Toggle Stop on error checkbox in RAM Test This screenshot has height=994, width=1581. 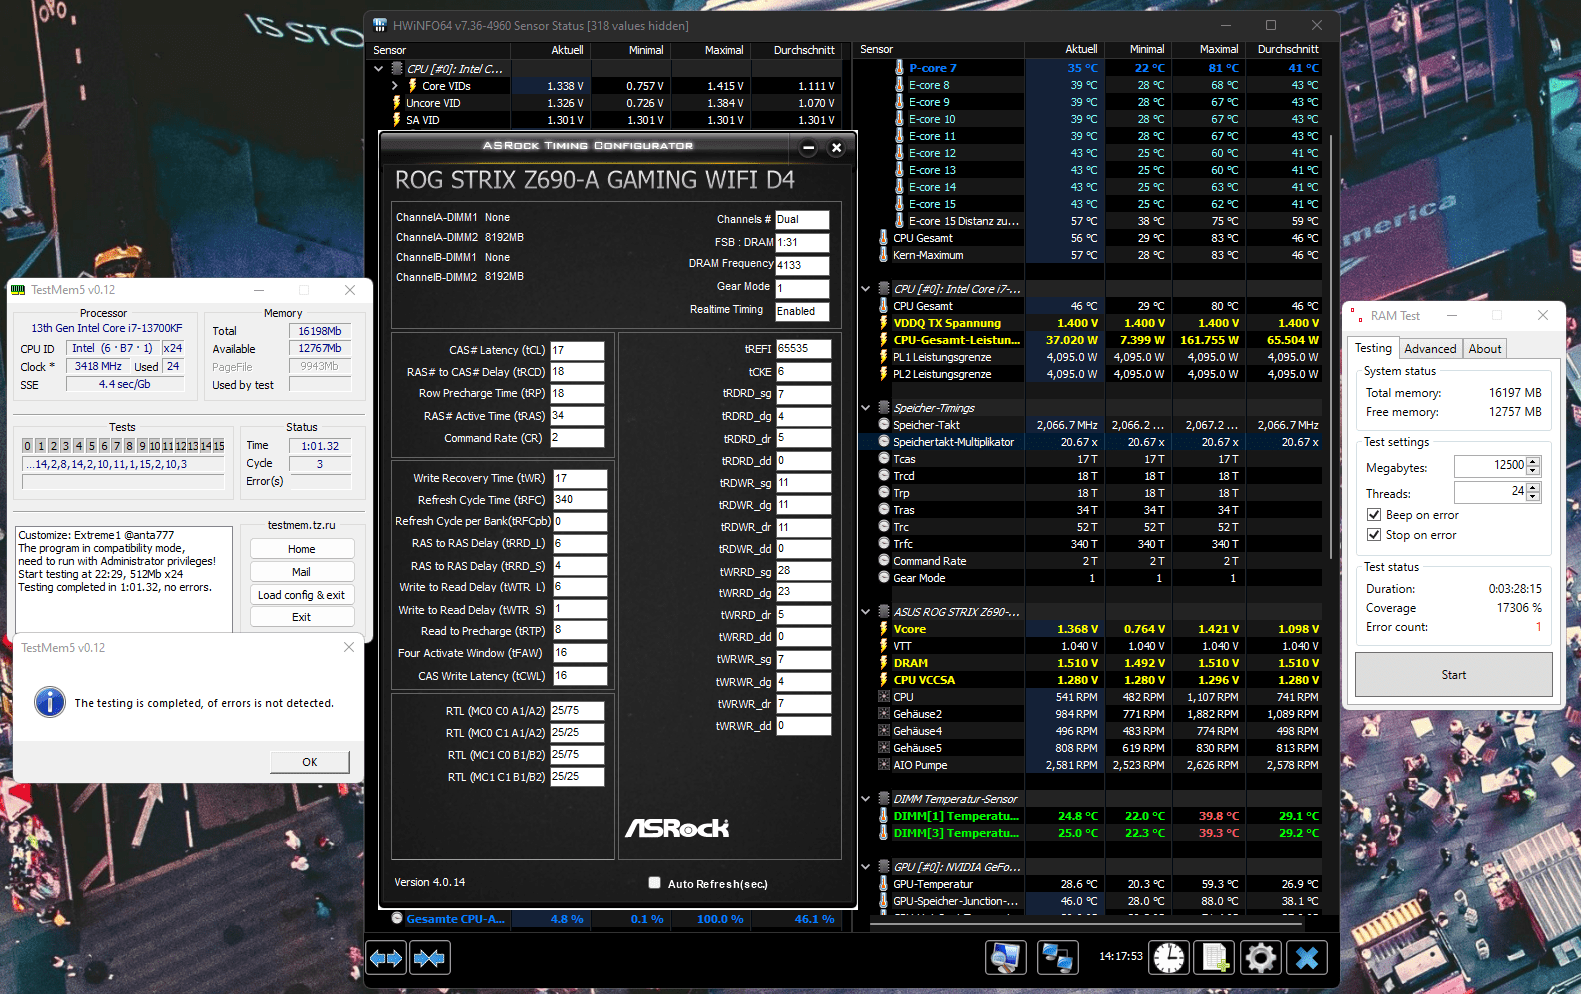[x=1374, y=535]
